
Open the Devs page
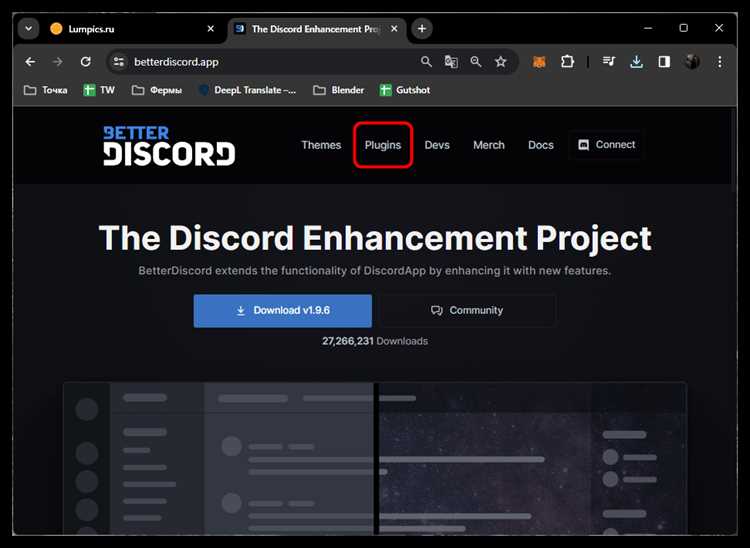[x=437, y=145]
